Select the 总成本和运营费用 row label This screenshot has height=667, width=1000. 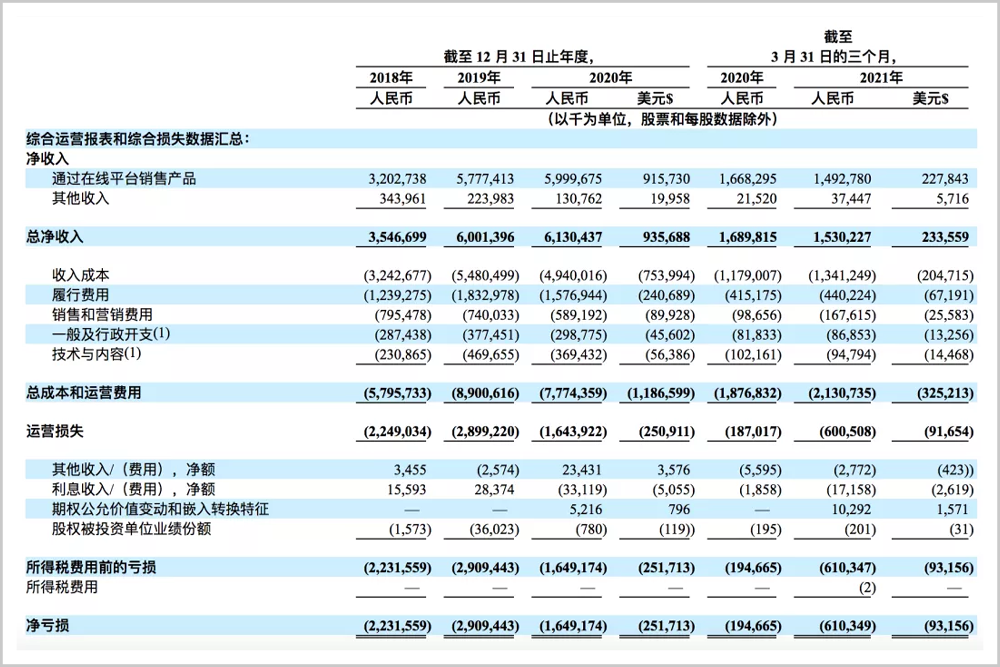pos(84,393)
